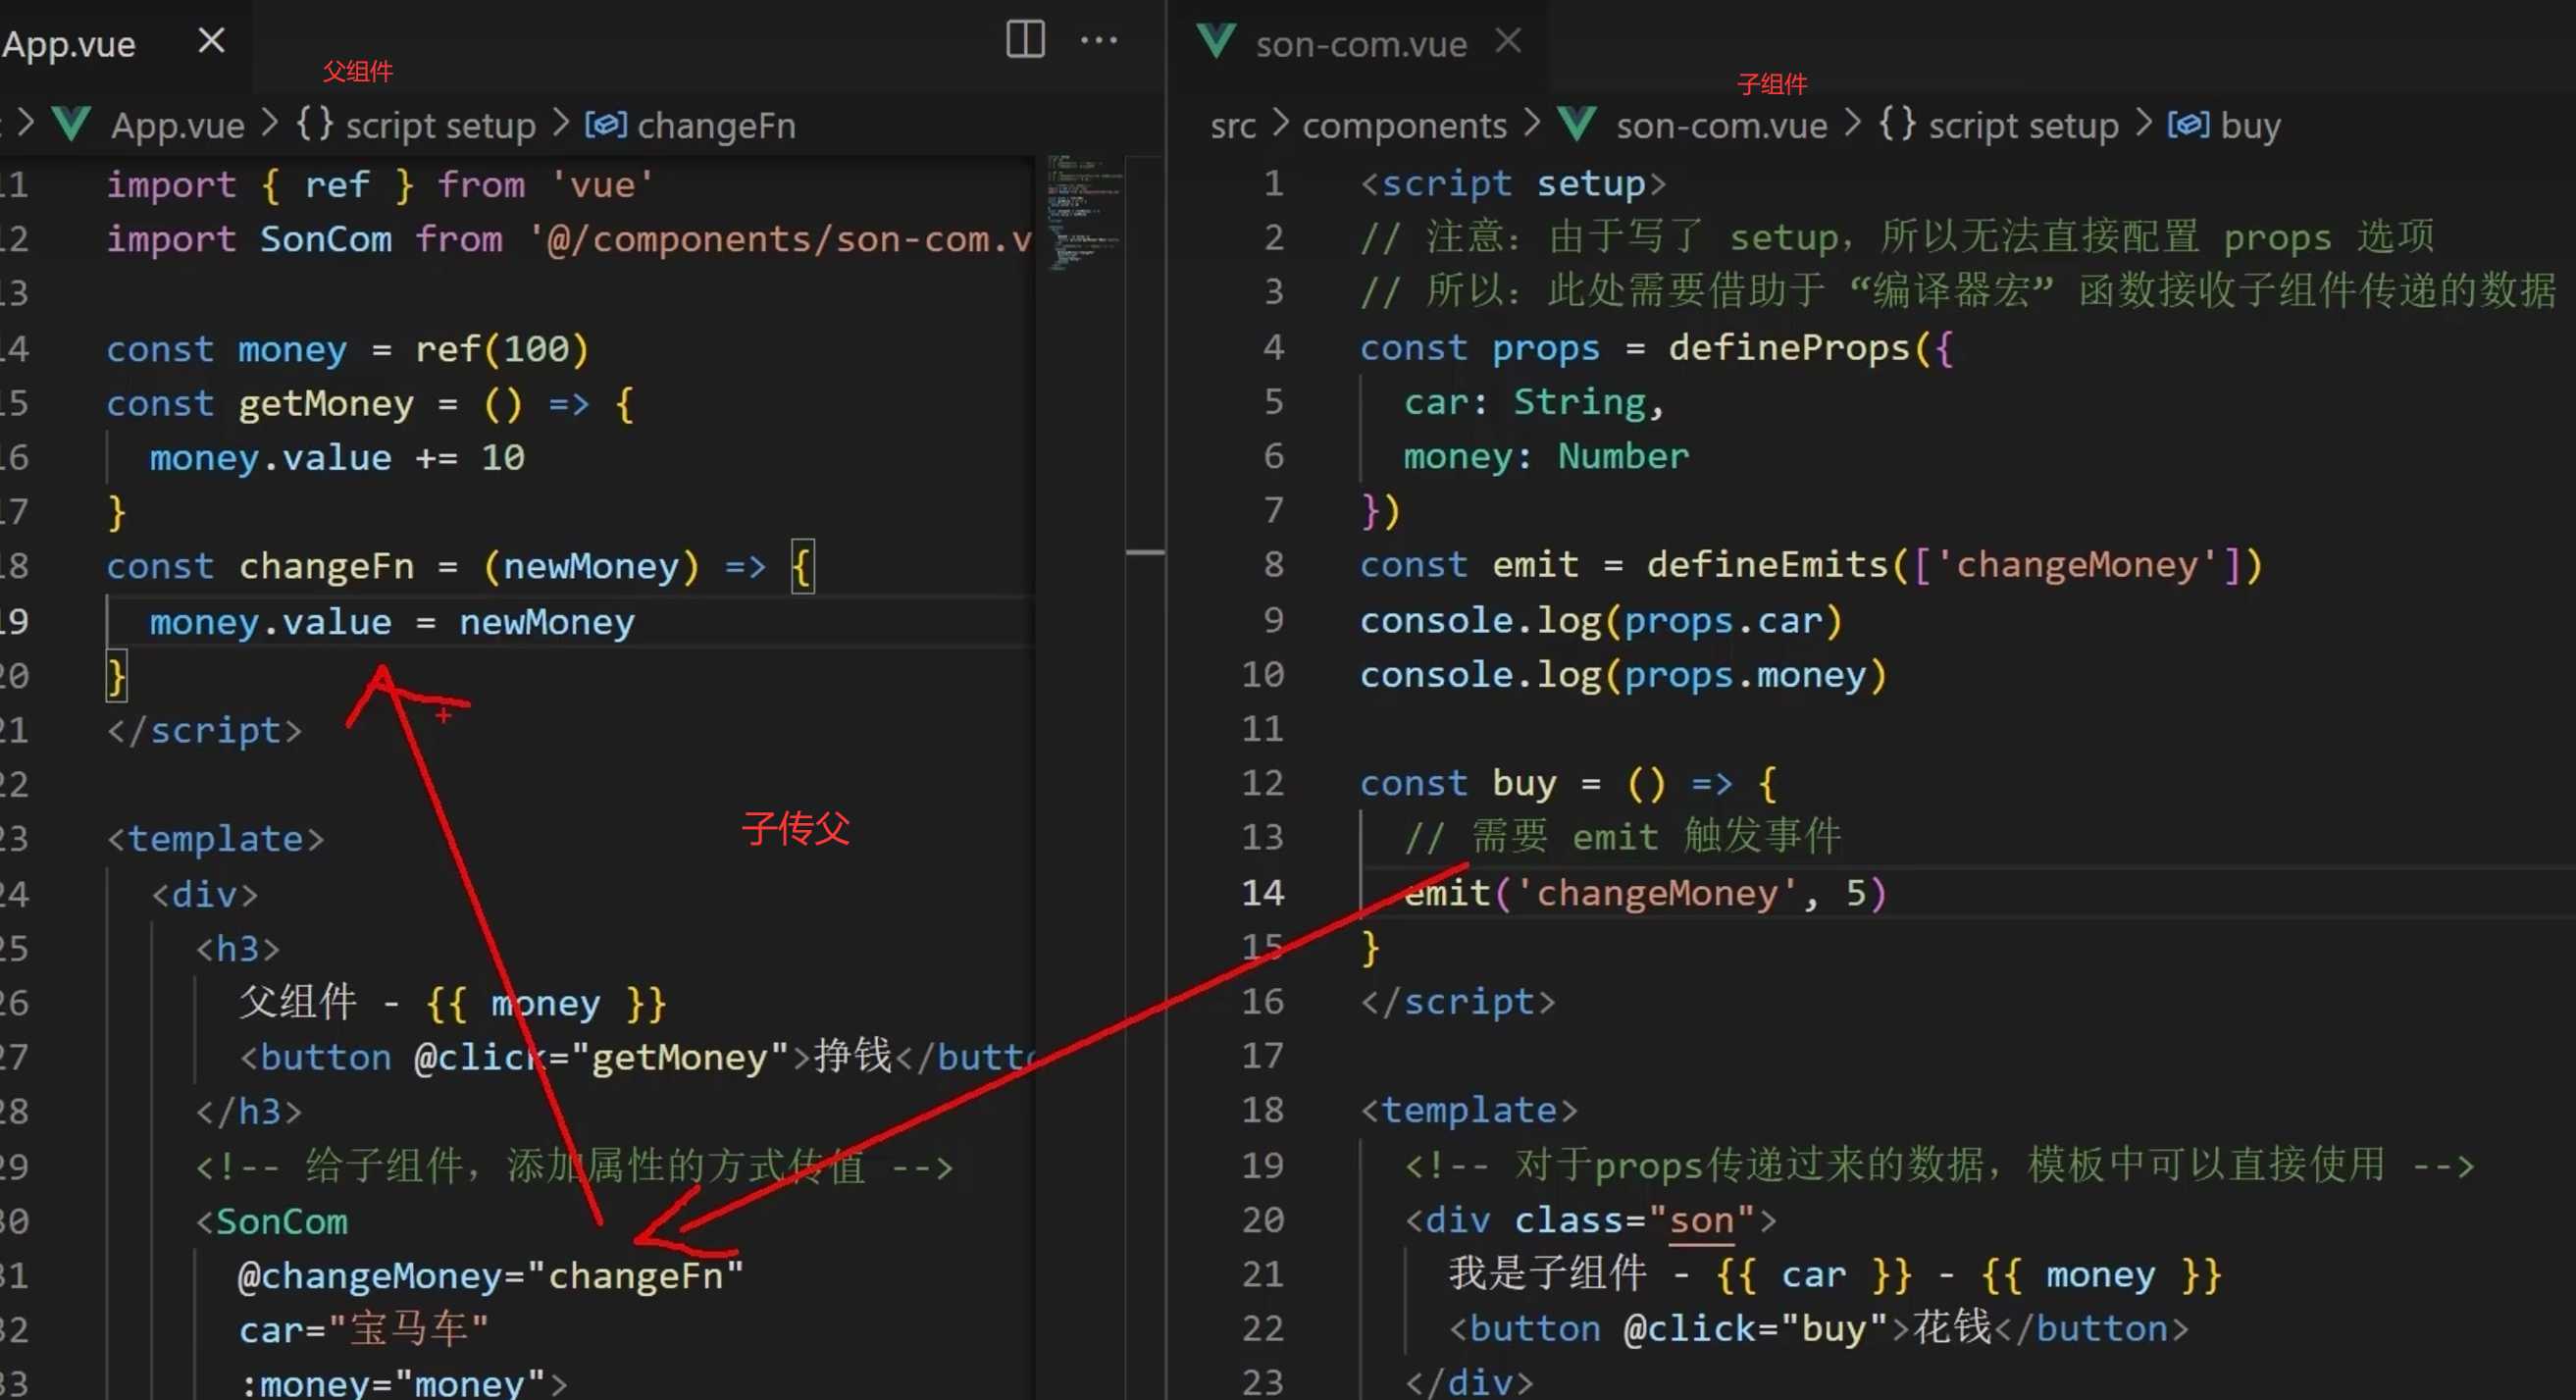Switch to the son-com.vue tab
The image size is (2576, 1400).
coord(1360,44)
